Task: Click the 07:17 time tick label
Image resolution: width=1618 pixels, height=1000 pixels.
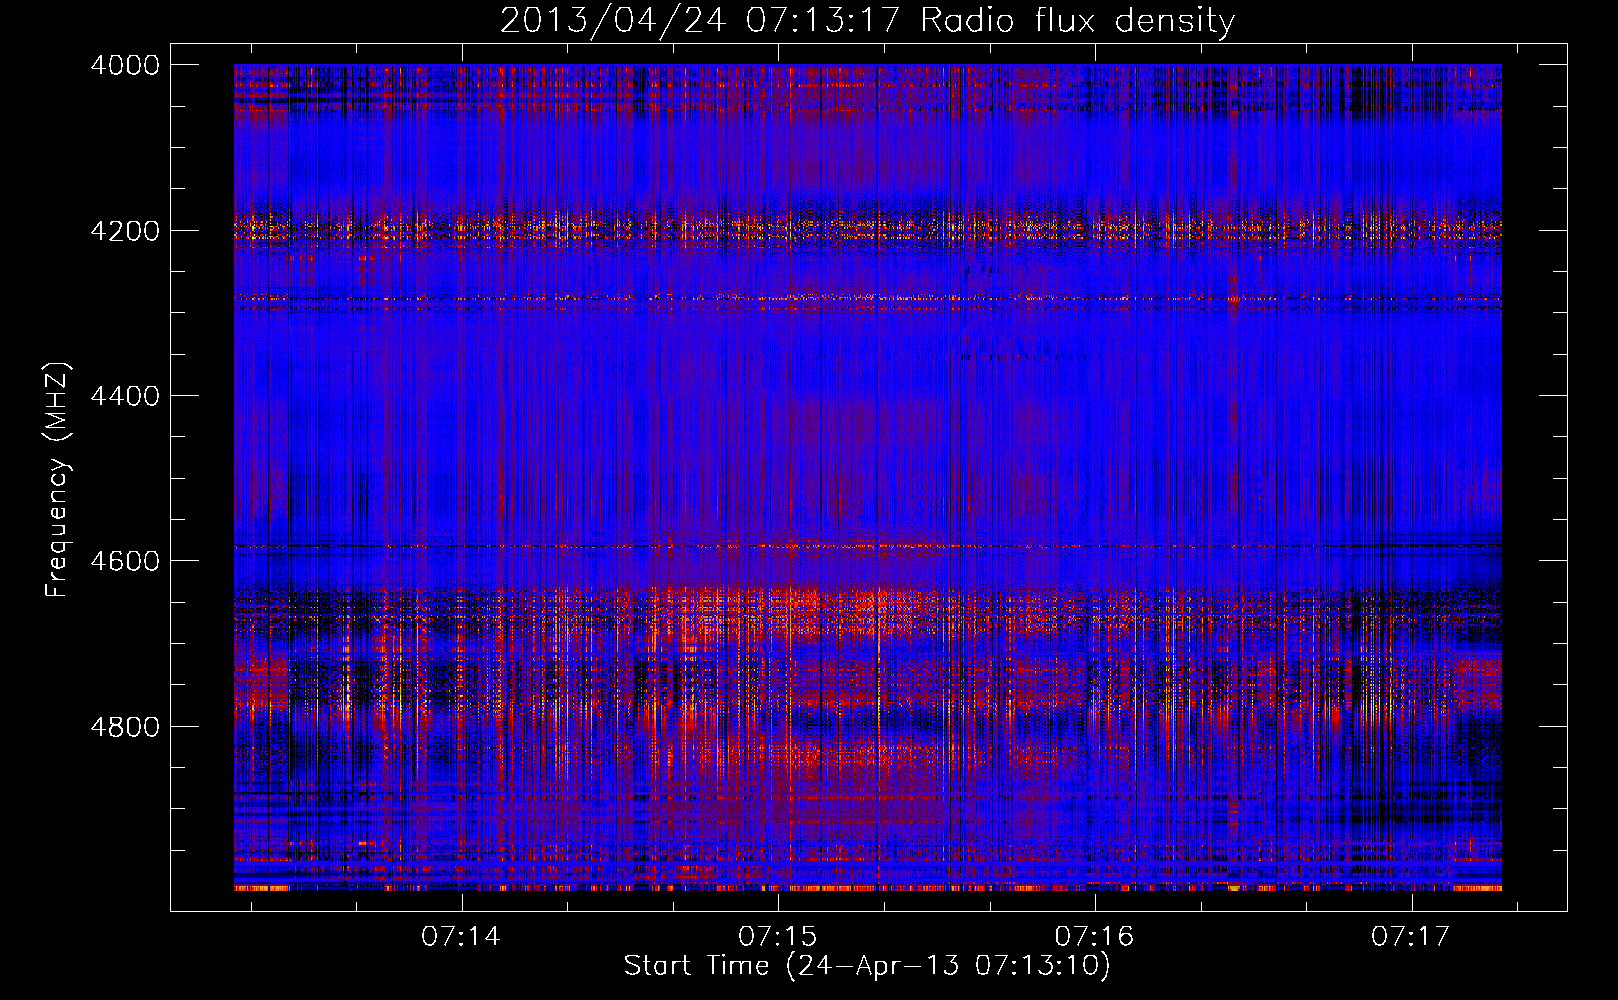Action: [x=1411, y=937]
